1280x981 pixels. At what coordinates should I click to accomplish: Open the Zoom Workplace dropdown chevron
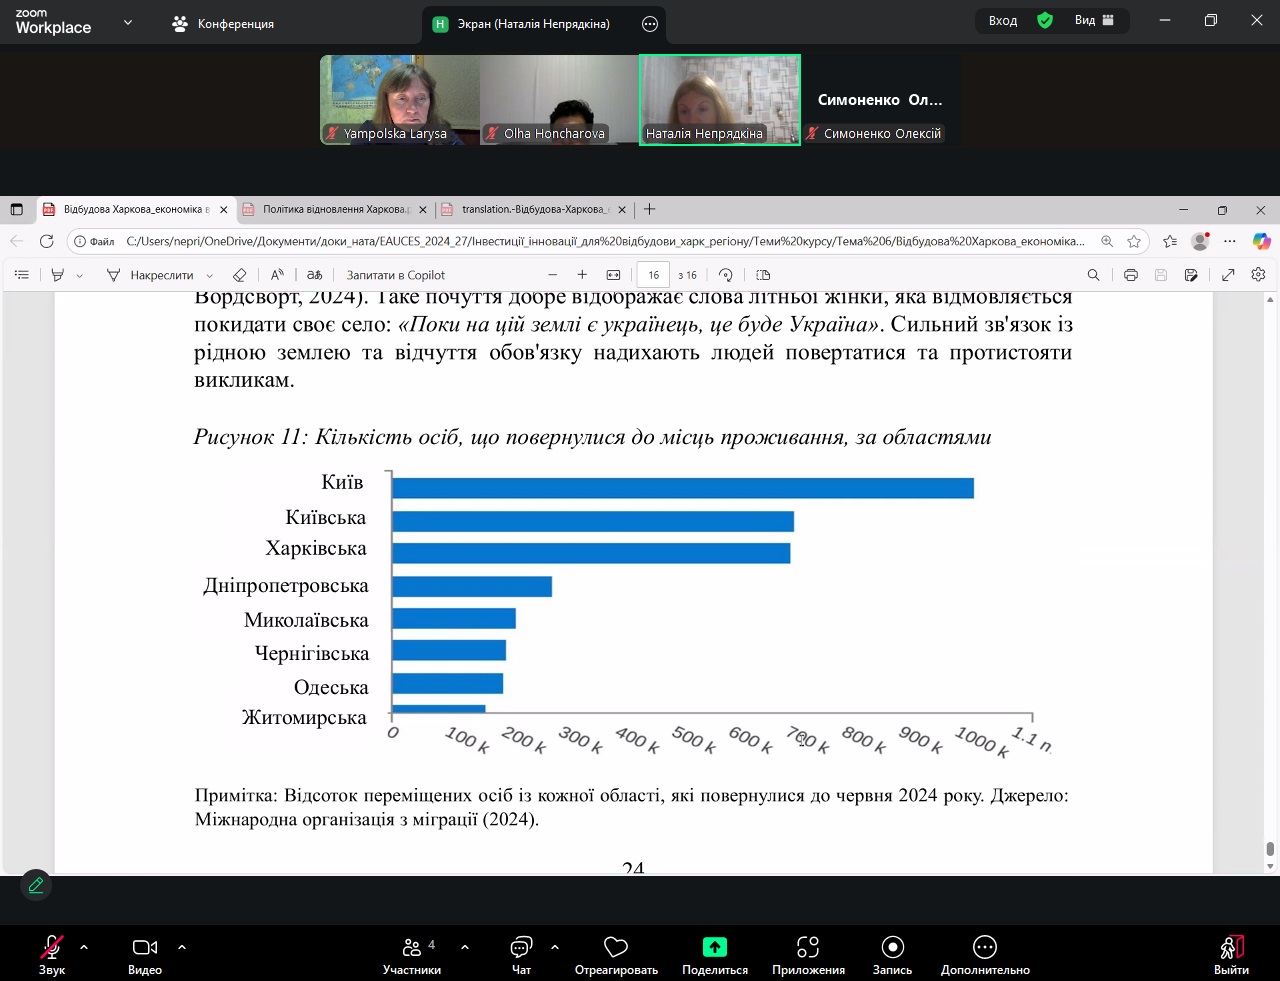(x=128, y=22)
